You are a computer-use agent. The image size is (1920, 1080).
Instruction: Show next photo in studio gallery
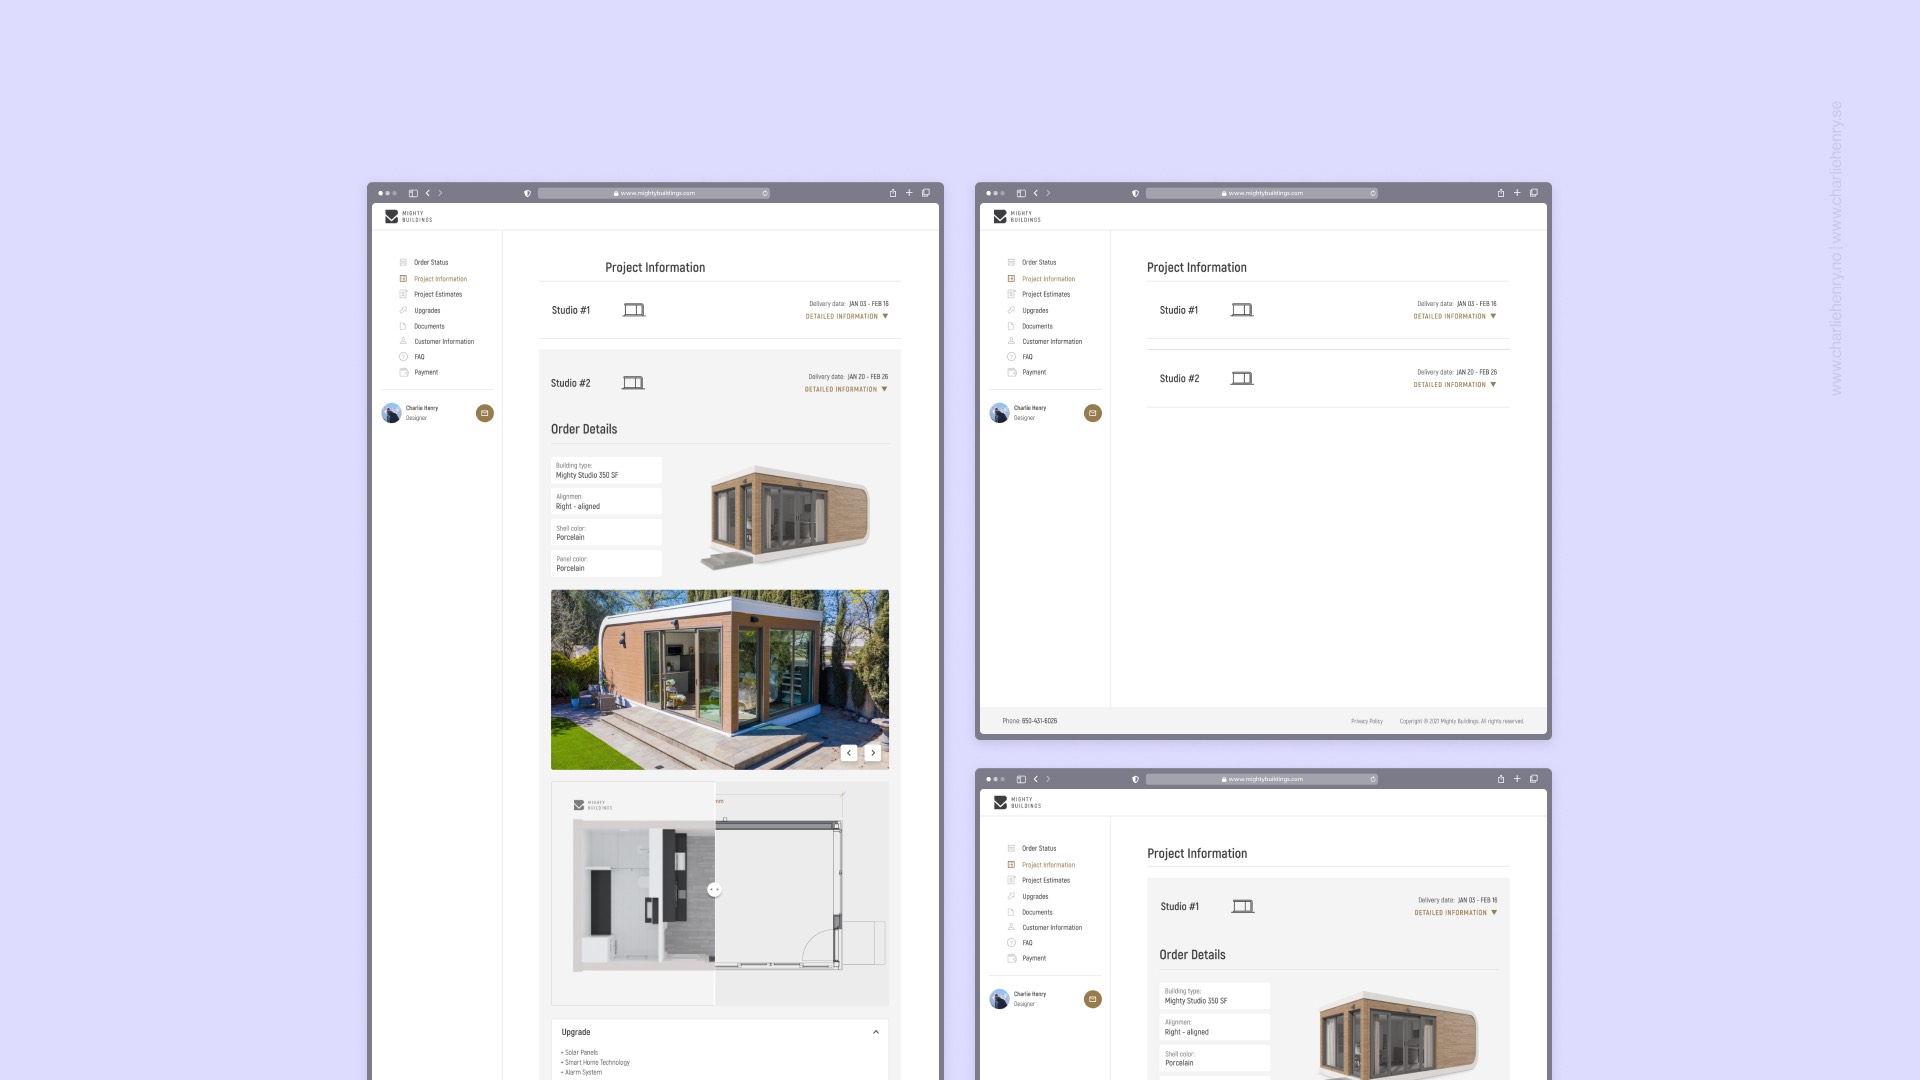(873, 753)
